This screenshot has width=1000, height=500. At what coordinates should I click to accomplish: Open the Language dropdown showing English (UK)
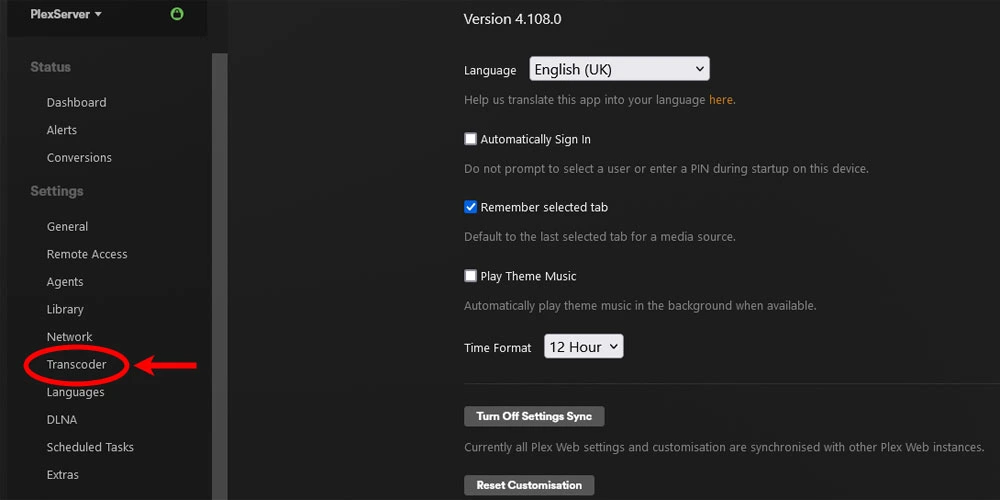coord(619,69)
